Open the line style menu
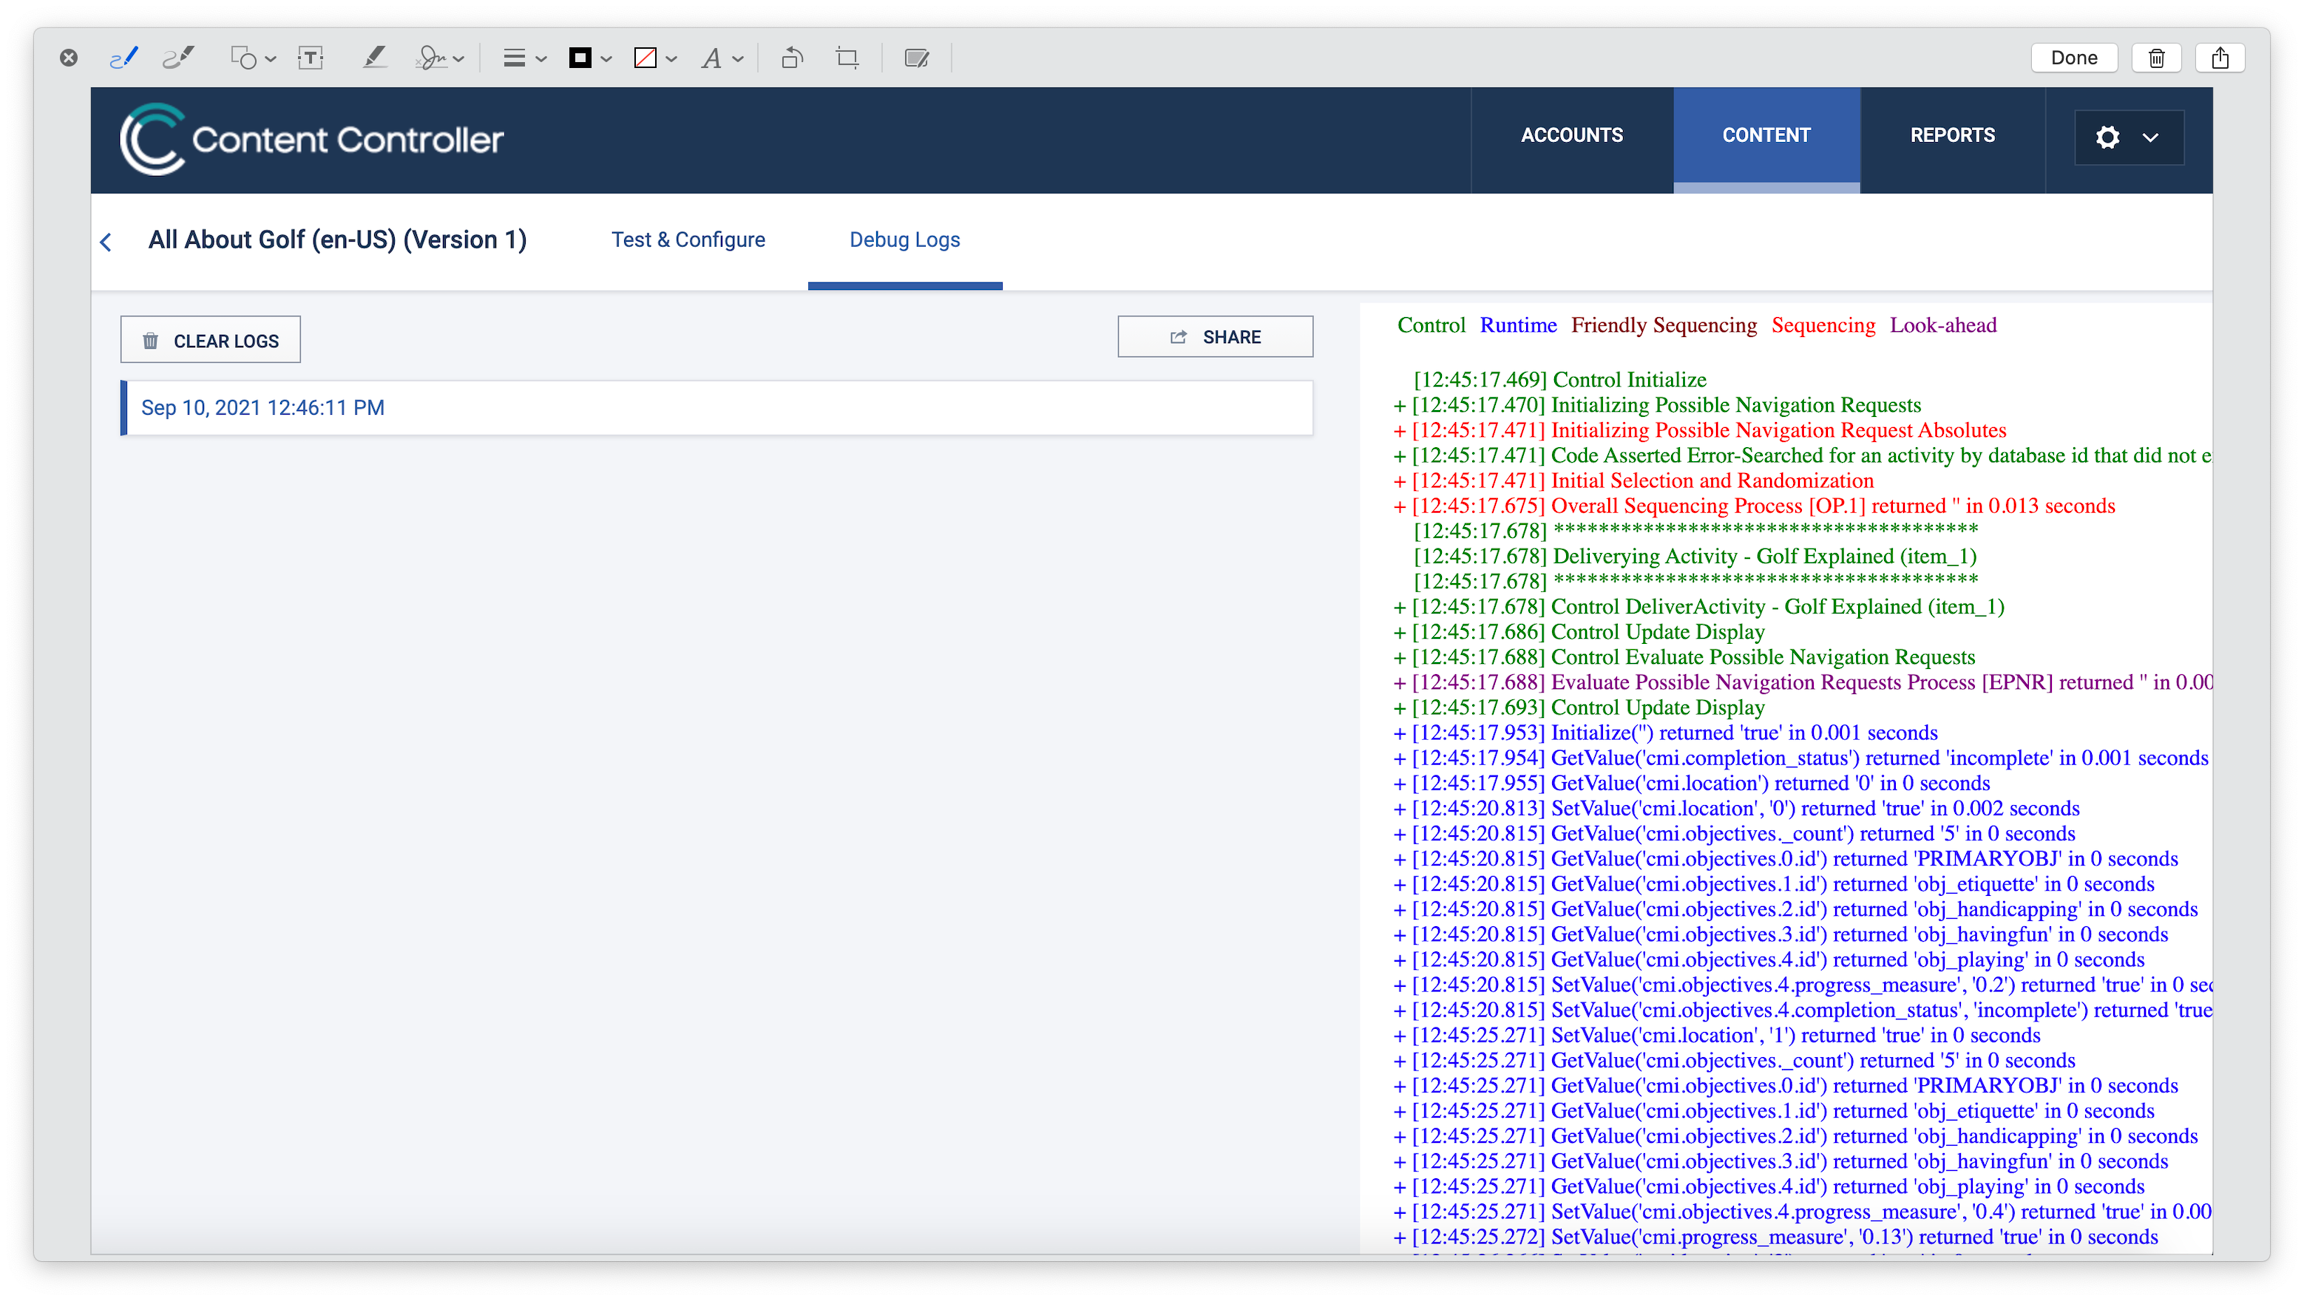 [524, 58]
